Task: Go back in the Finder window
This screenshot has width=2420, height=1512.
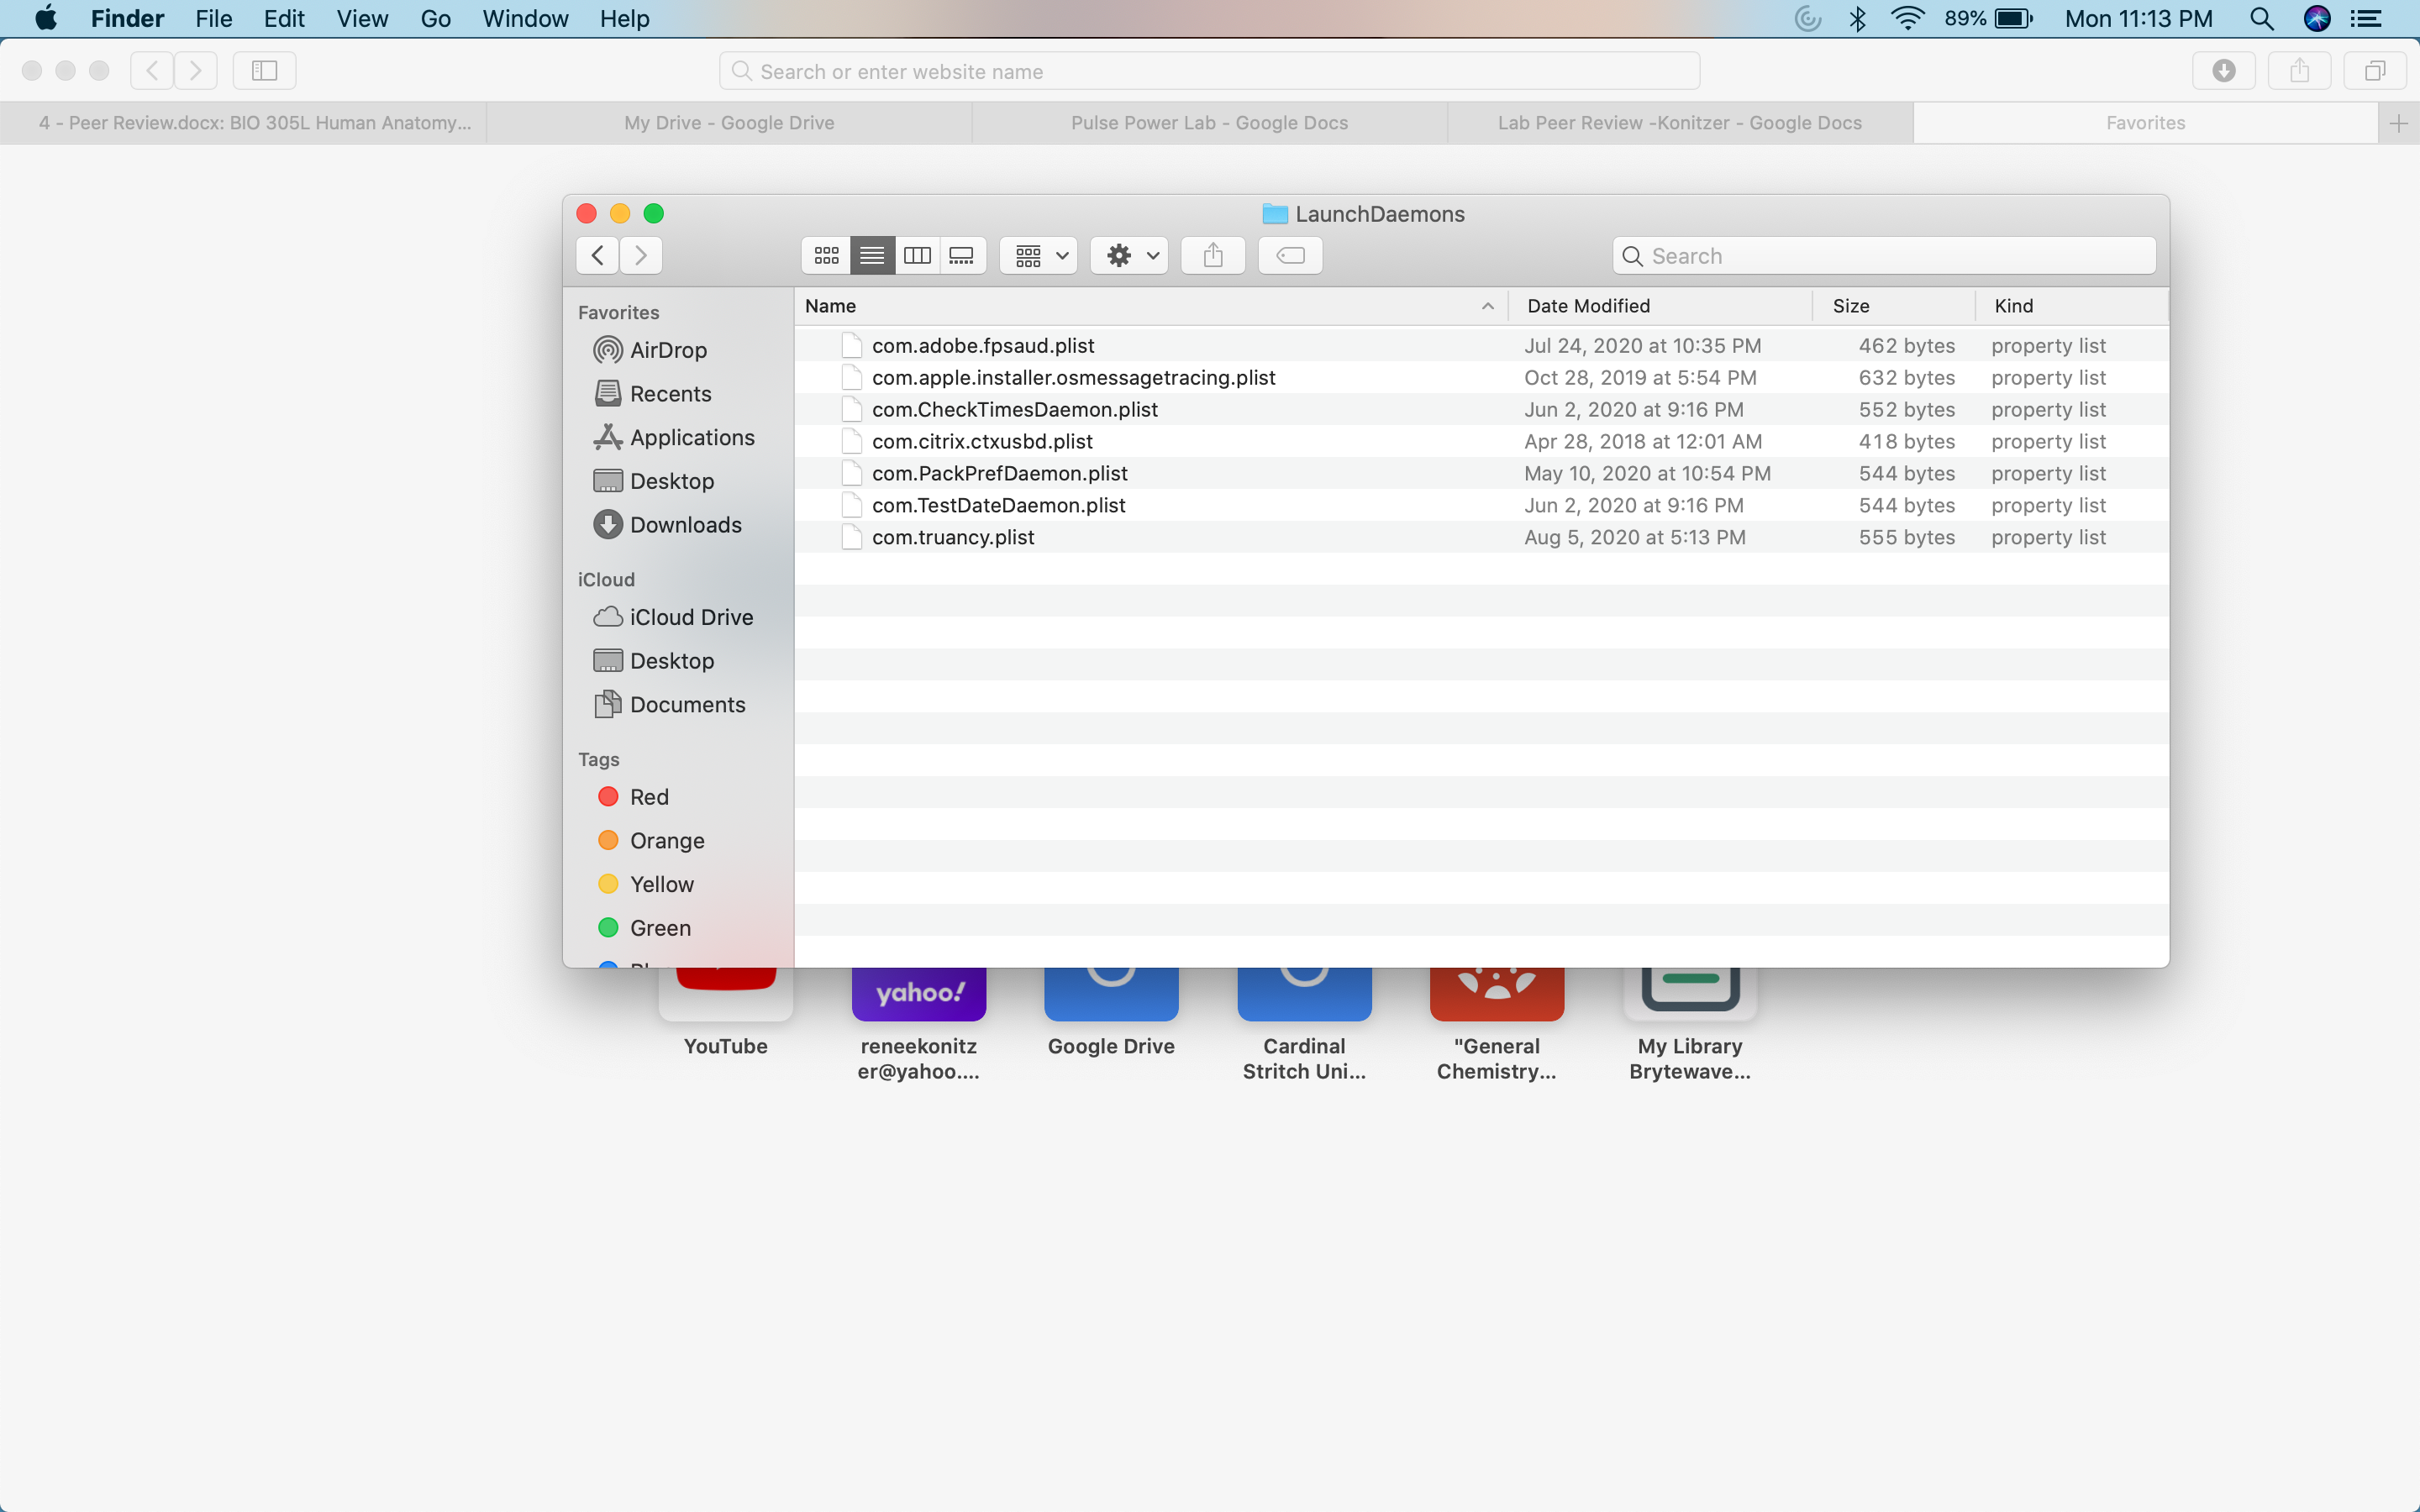Action: [597, 256]
